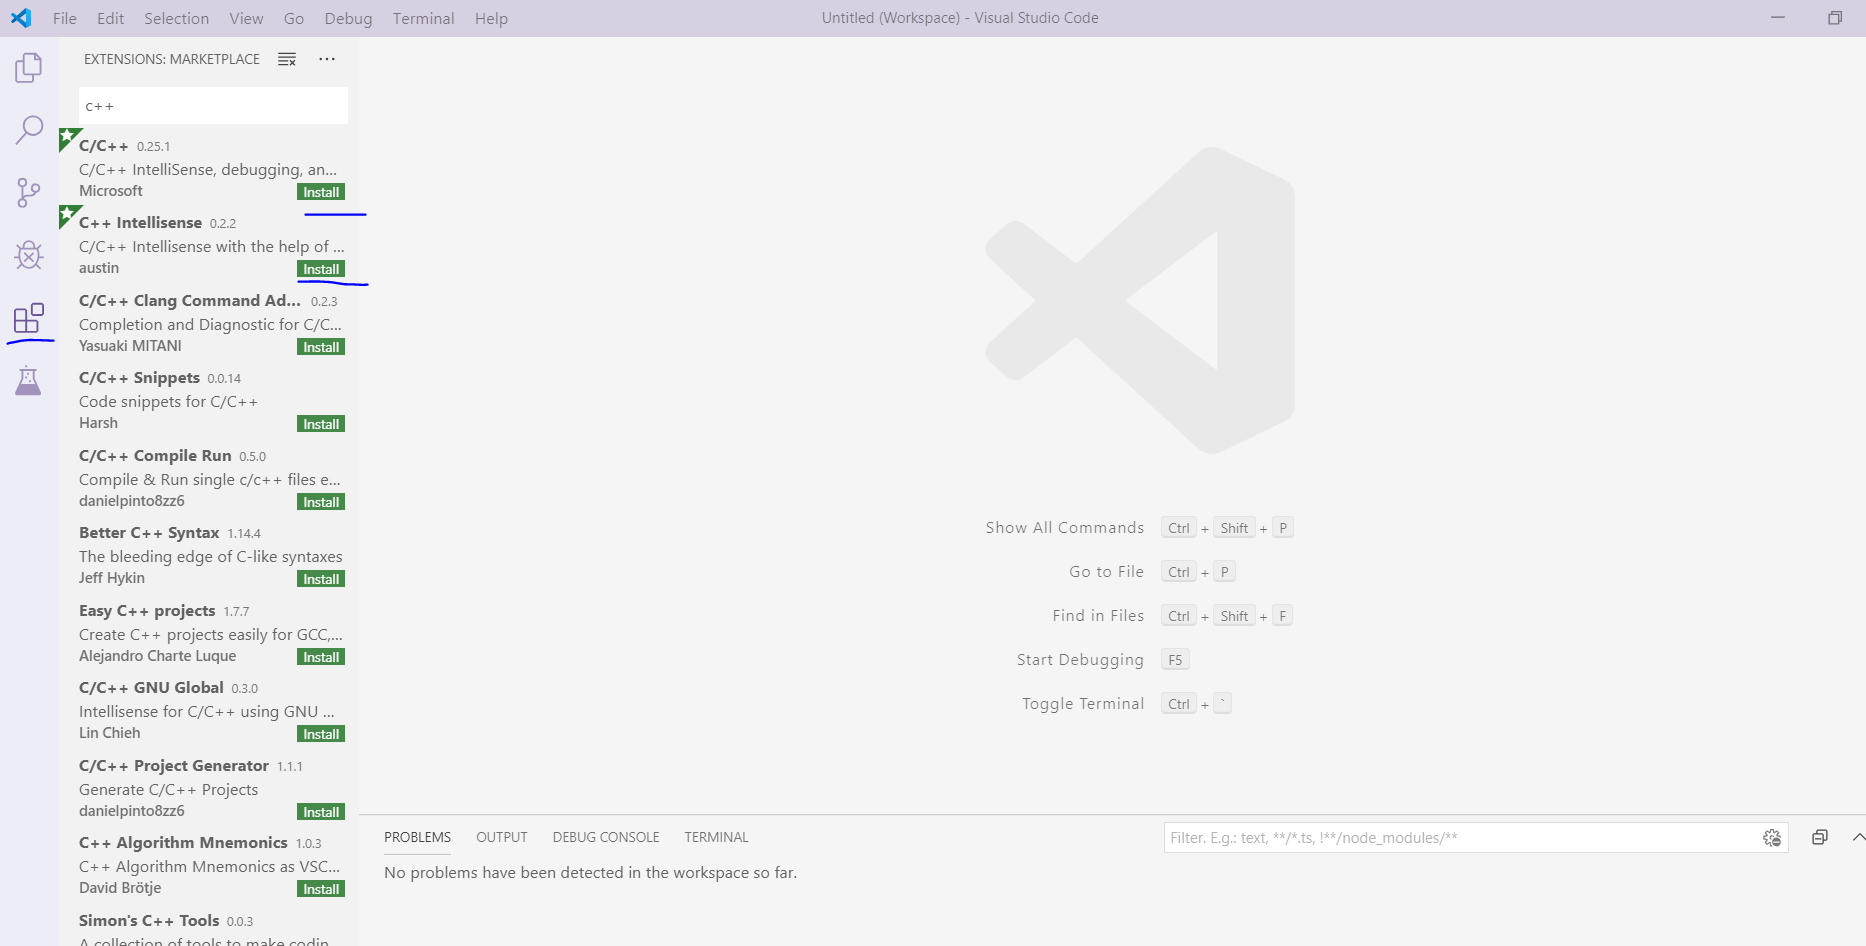Image resolution: width=1866 pixels, height=946 pixels.
Task: Click the Find in Files hint
Action: click(1098, 616)
